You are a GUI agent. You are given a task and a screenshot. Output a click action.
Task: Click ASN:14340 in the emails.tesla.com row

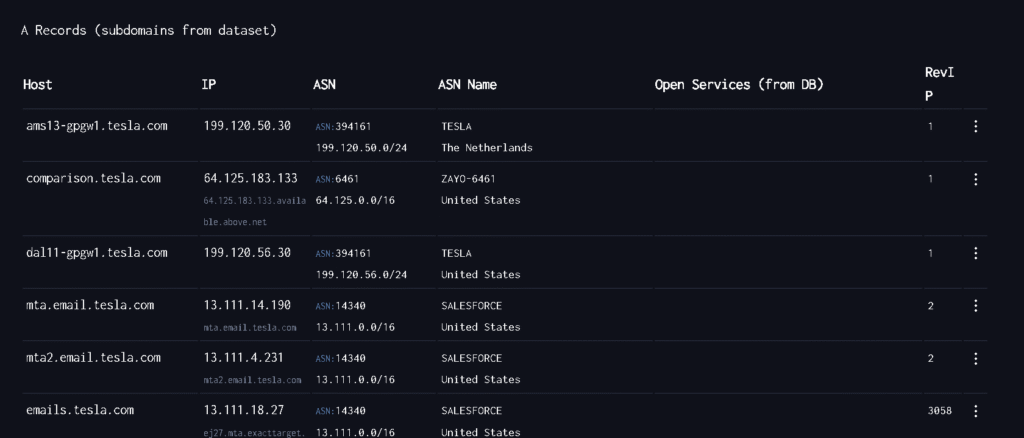pos(340,411)
